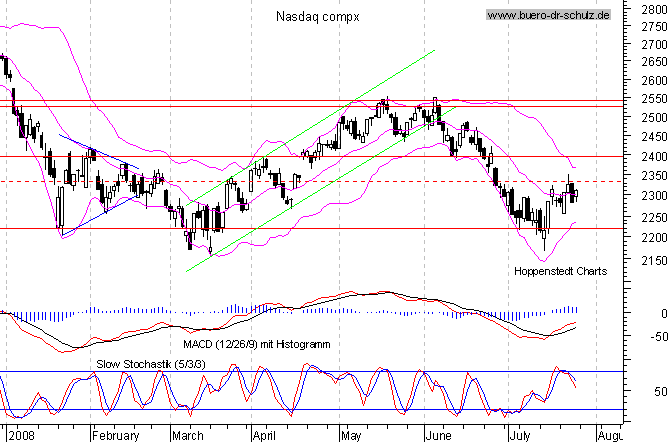Click the MACD axis value -50
The image size is (671, 442).
(659, 336)
